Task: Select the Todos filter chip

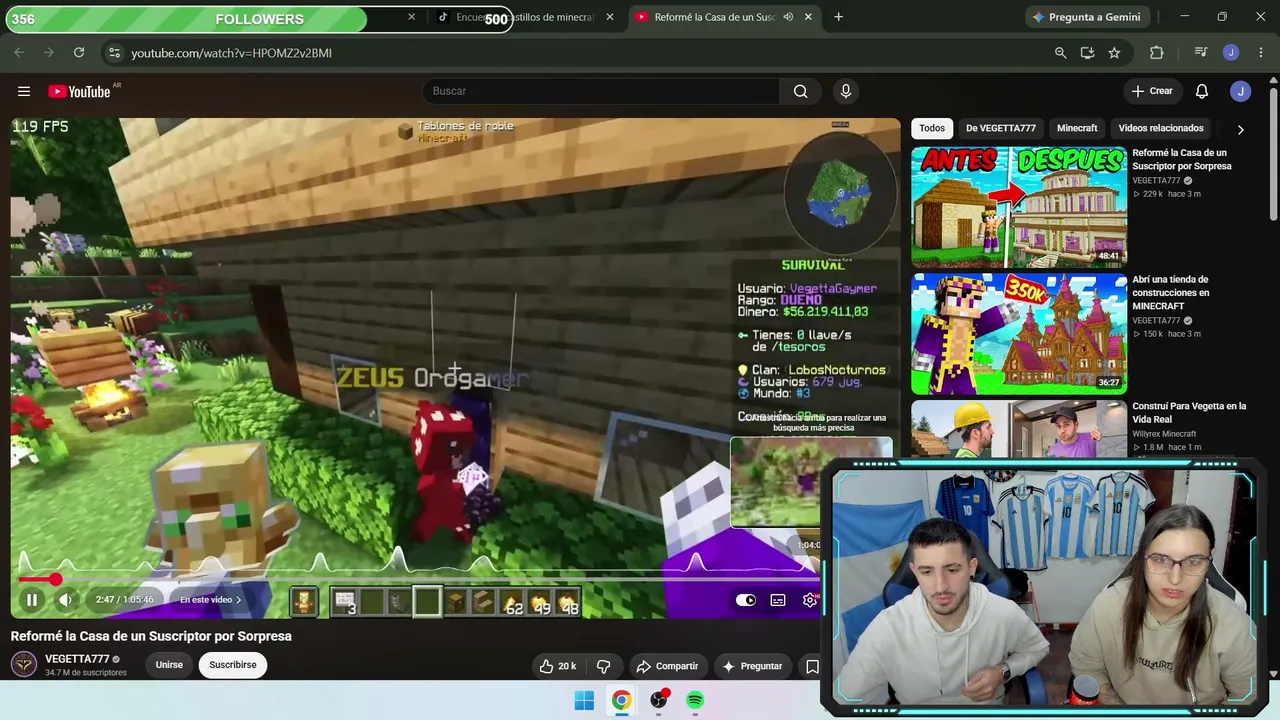Action: 932,128
